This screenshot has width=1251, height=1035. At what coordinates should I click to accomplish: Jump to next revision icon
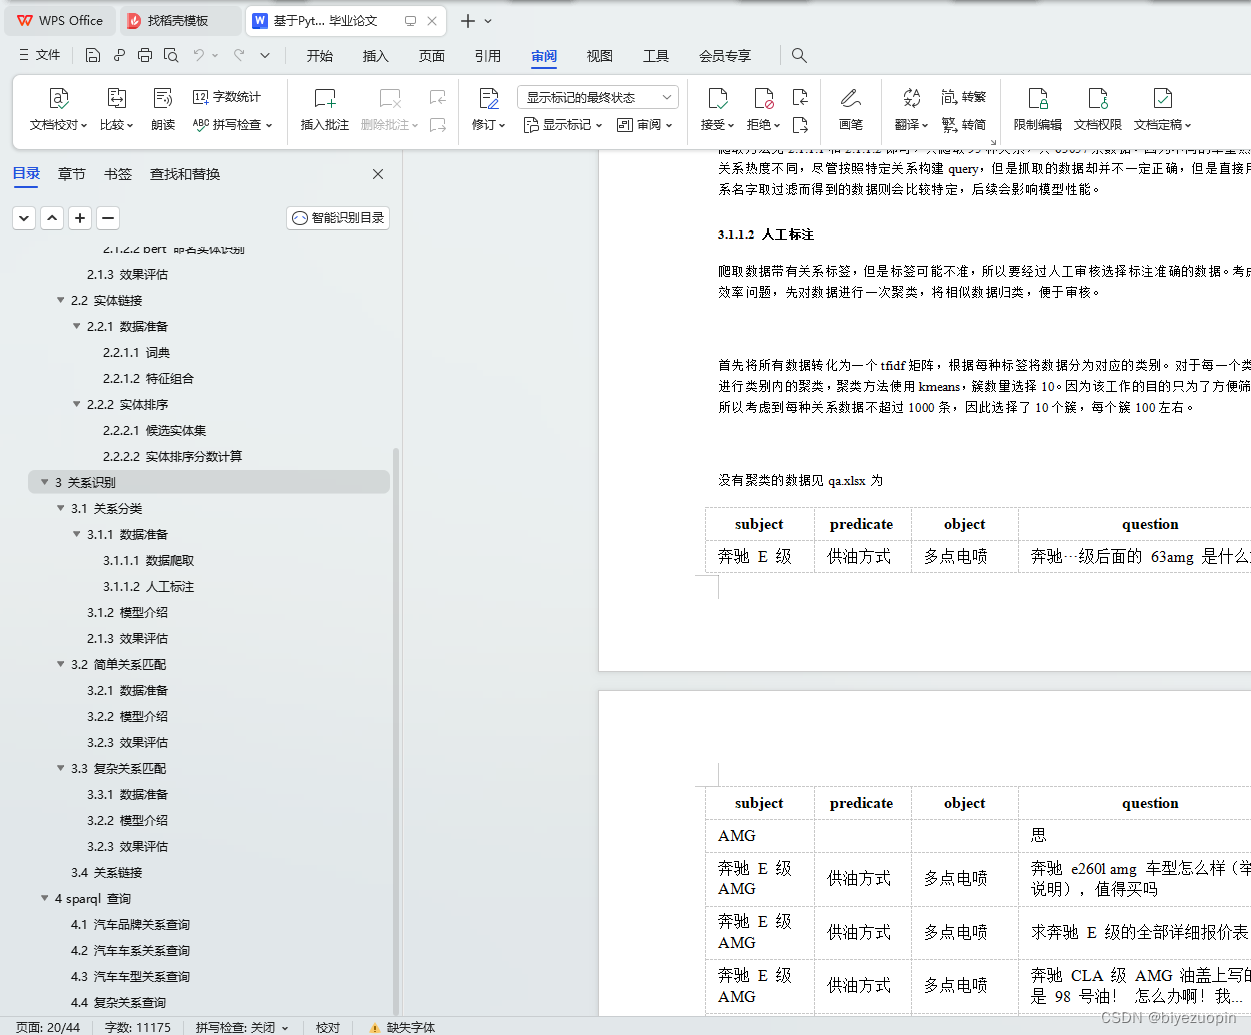point(800,125)
